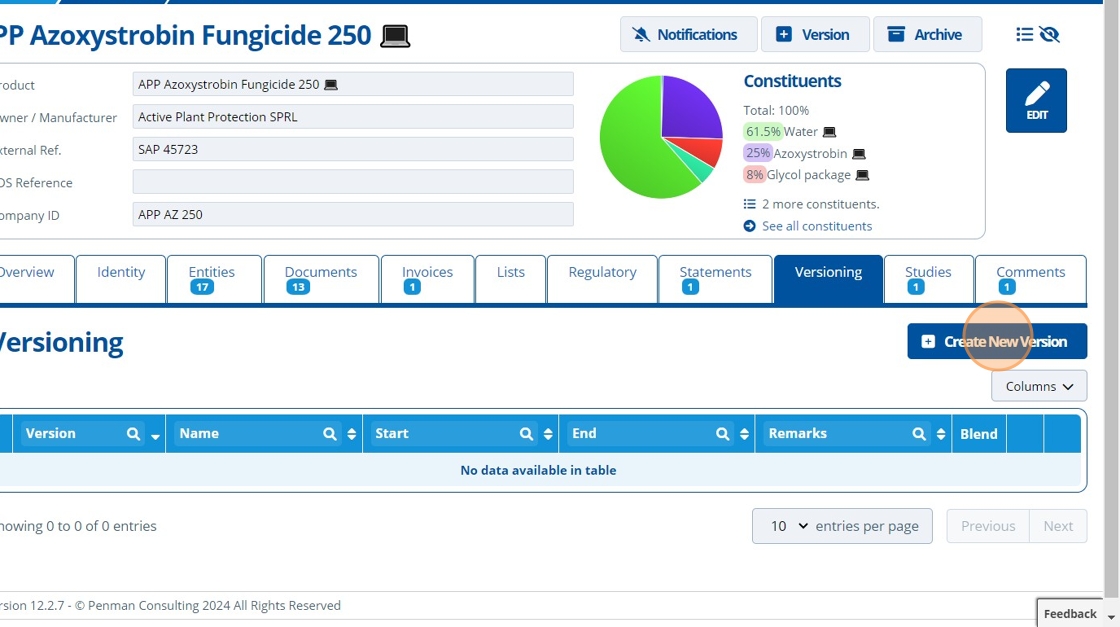Click the laptop icon beside the product title
The height and width of the screenshot is (627, 1120).
pos(395,36)
